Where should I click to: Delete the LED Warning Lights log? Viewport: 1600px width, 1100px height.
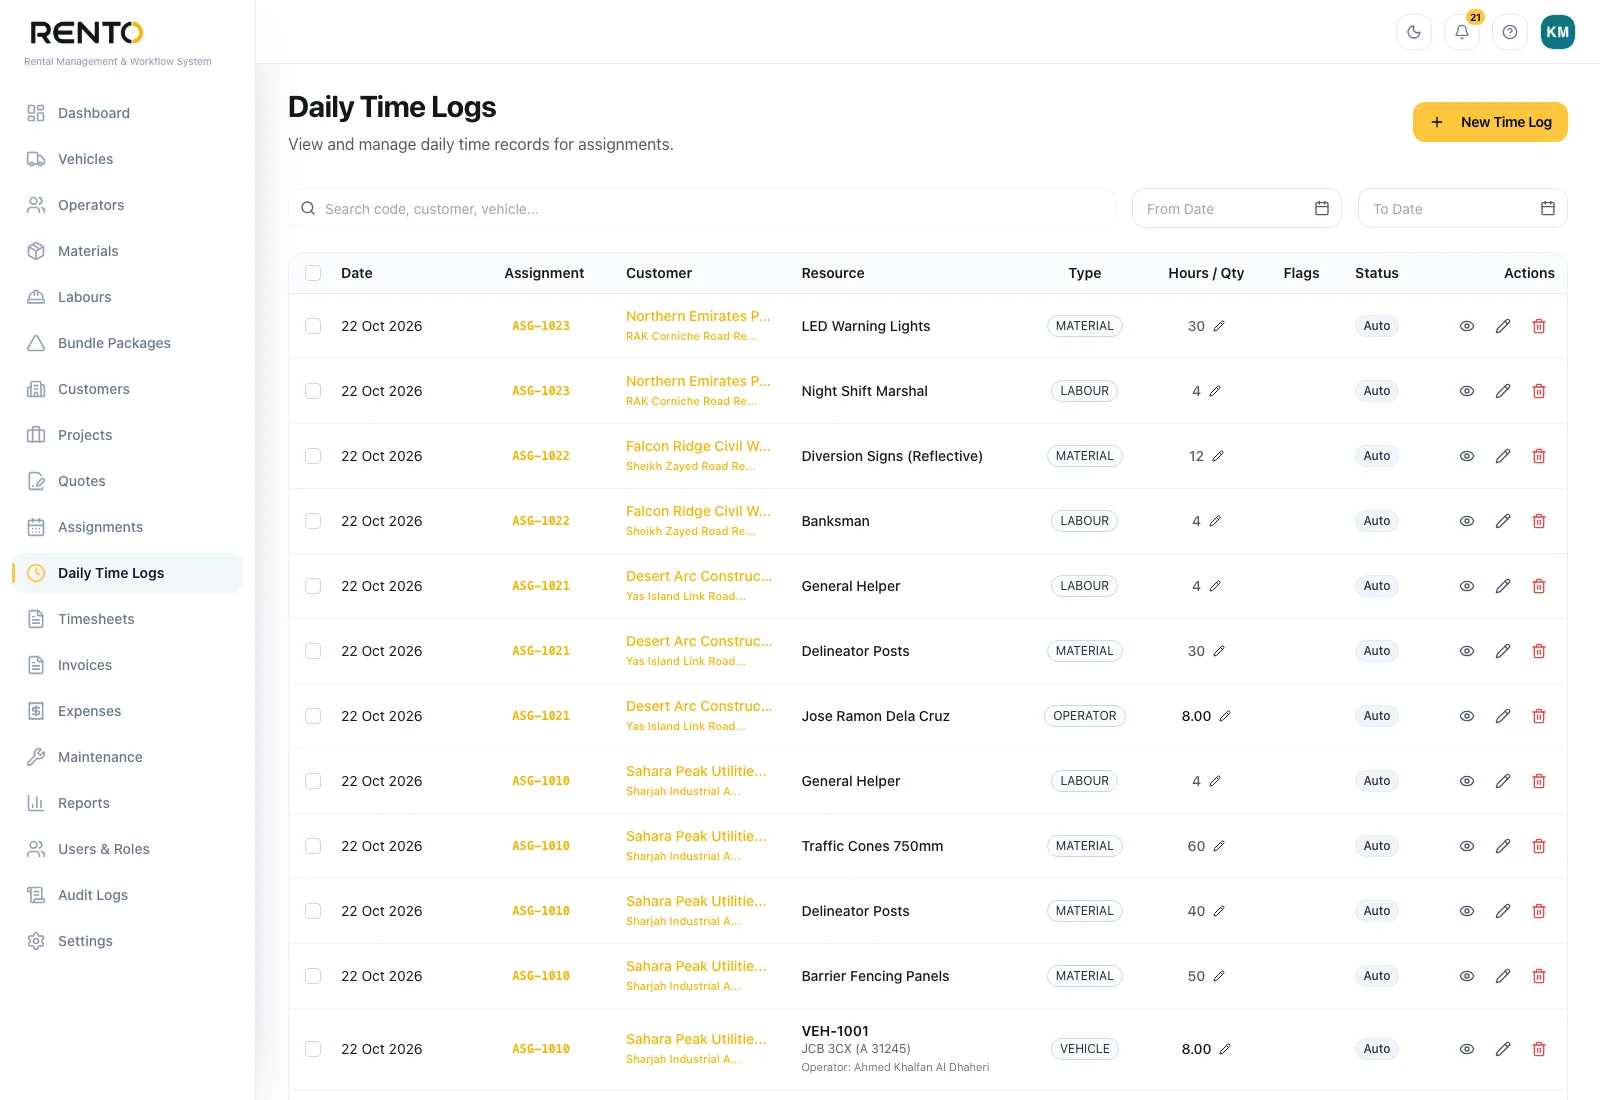[x=1539, y=326]
